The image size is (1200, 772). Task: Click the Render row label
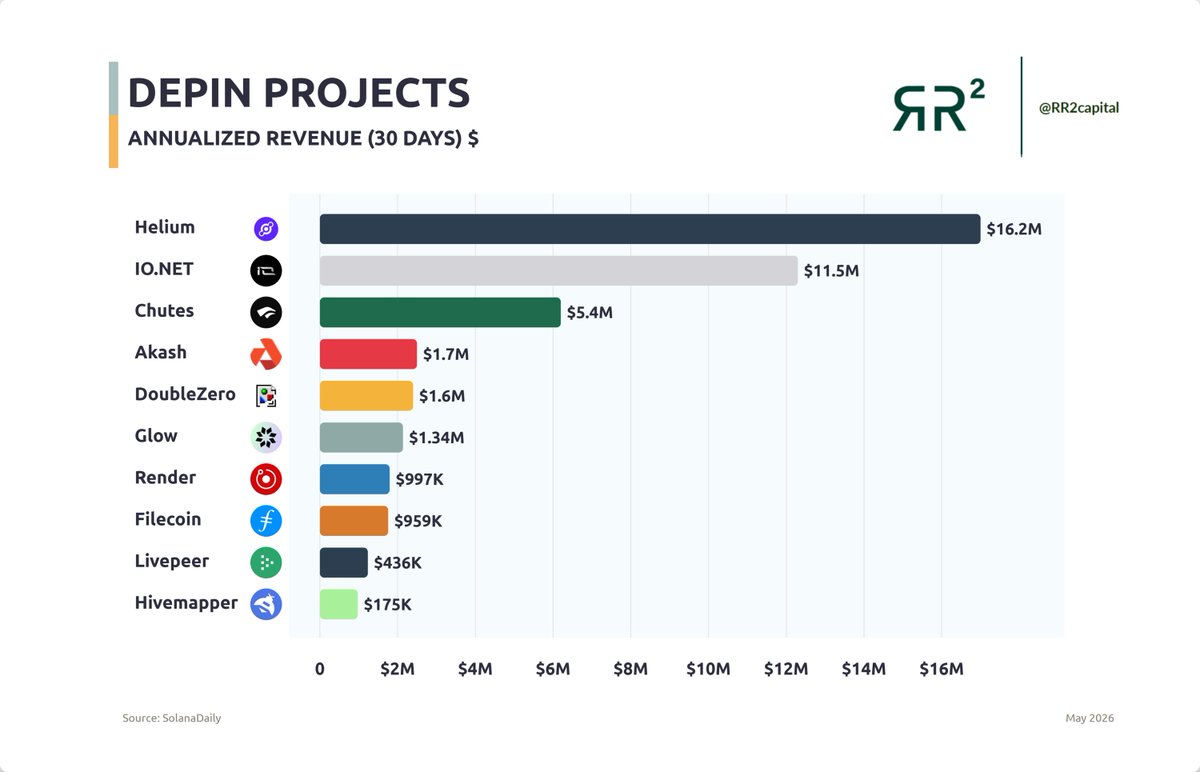click(166, 477)
